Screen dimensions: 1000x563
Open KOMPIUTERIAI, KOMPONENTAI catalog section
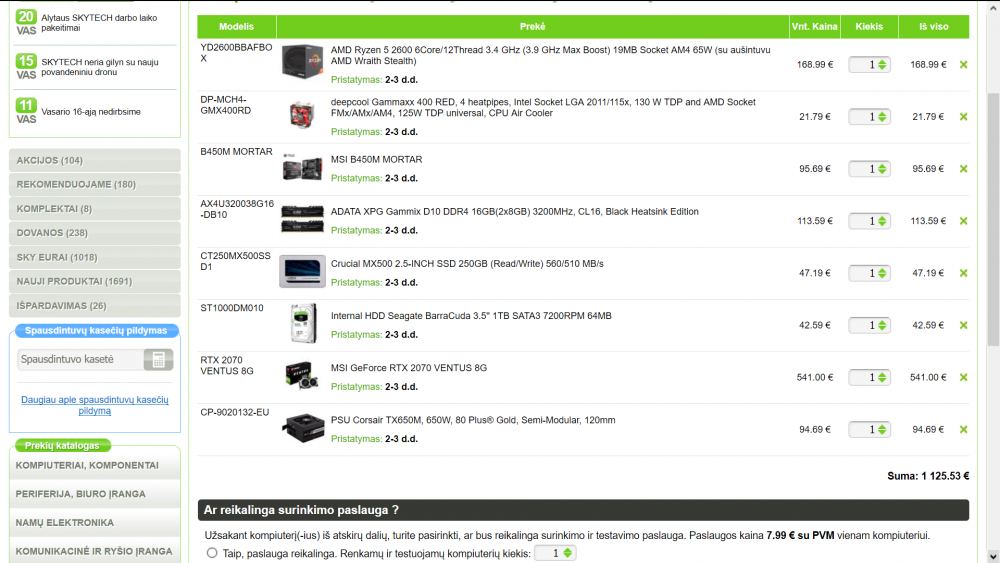(x=94, y=465)
